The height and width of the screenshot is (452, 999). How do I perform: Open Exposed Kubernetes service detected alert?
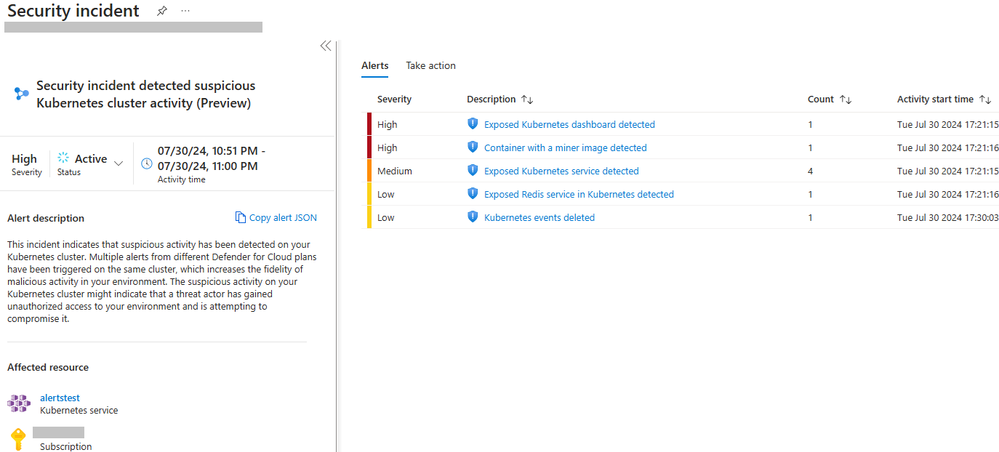[x=561, y=171]
